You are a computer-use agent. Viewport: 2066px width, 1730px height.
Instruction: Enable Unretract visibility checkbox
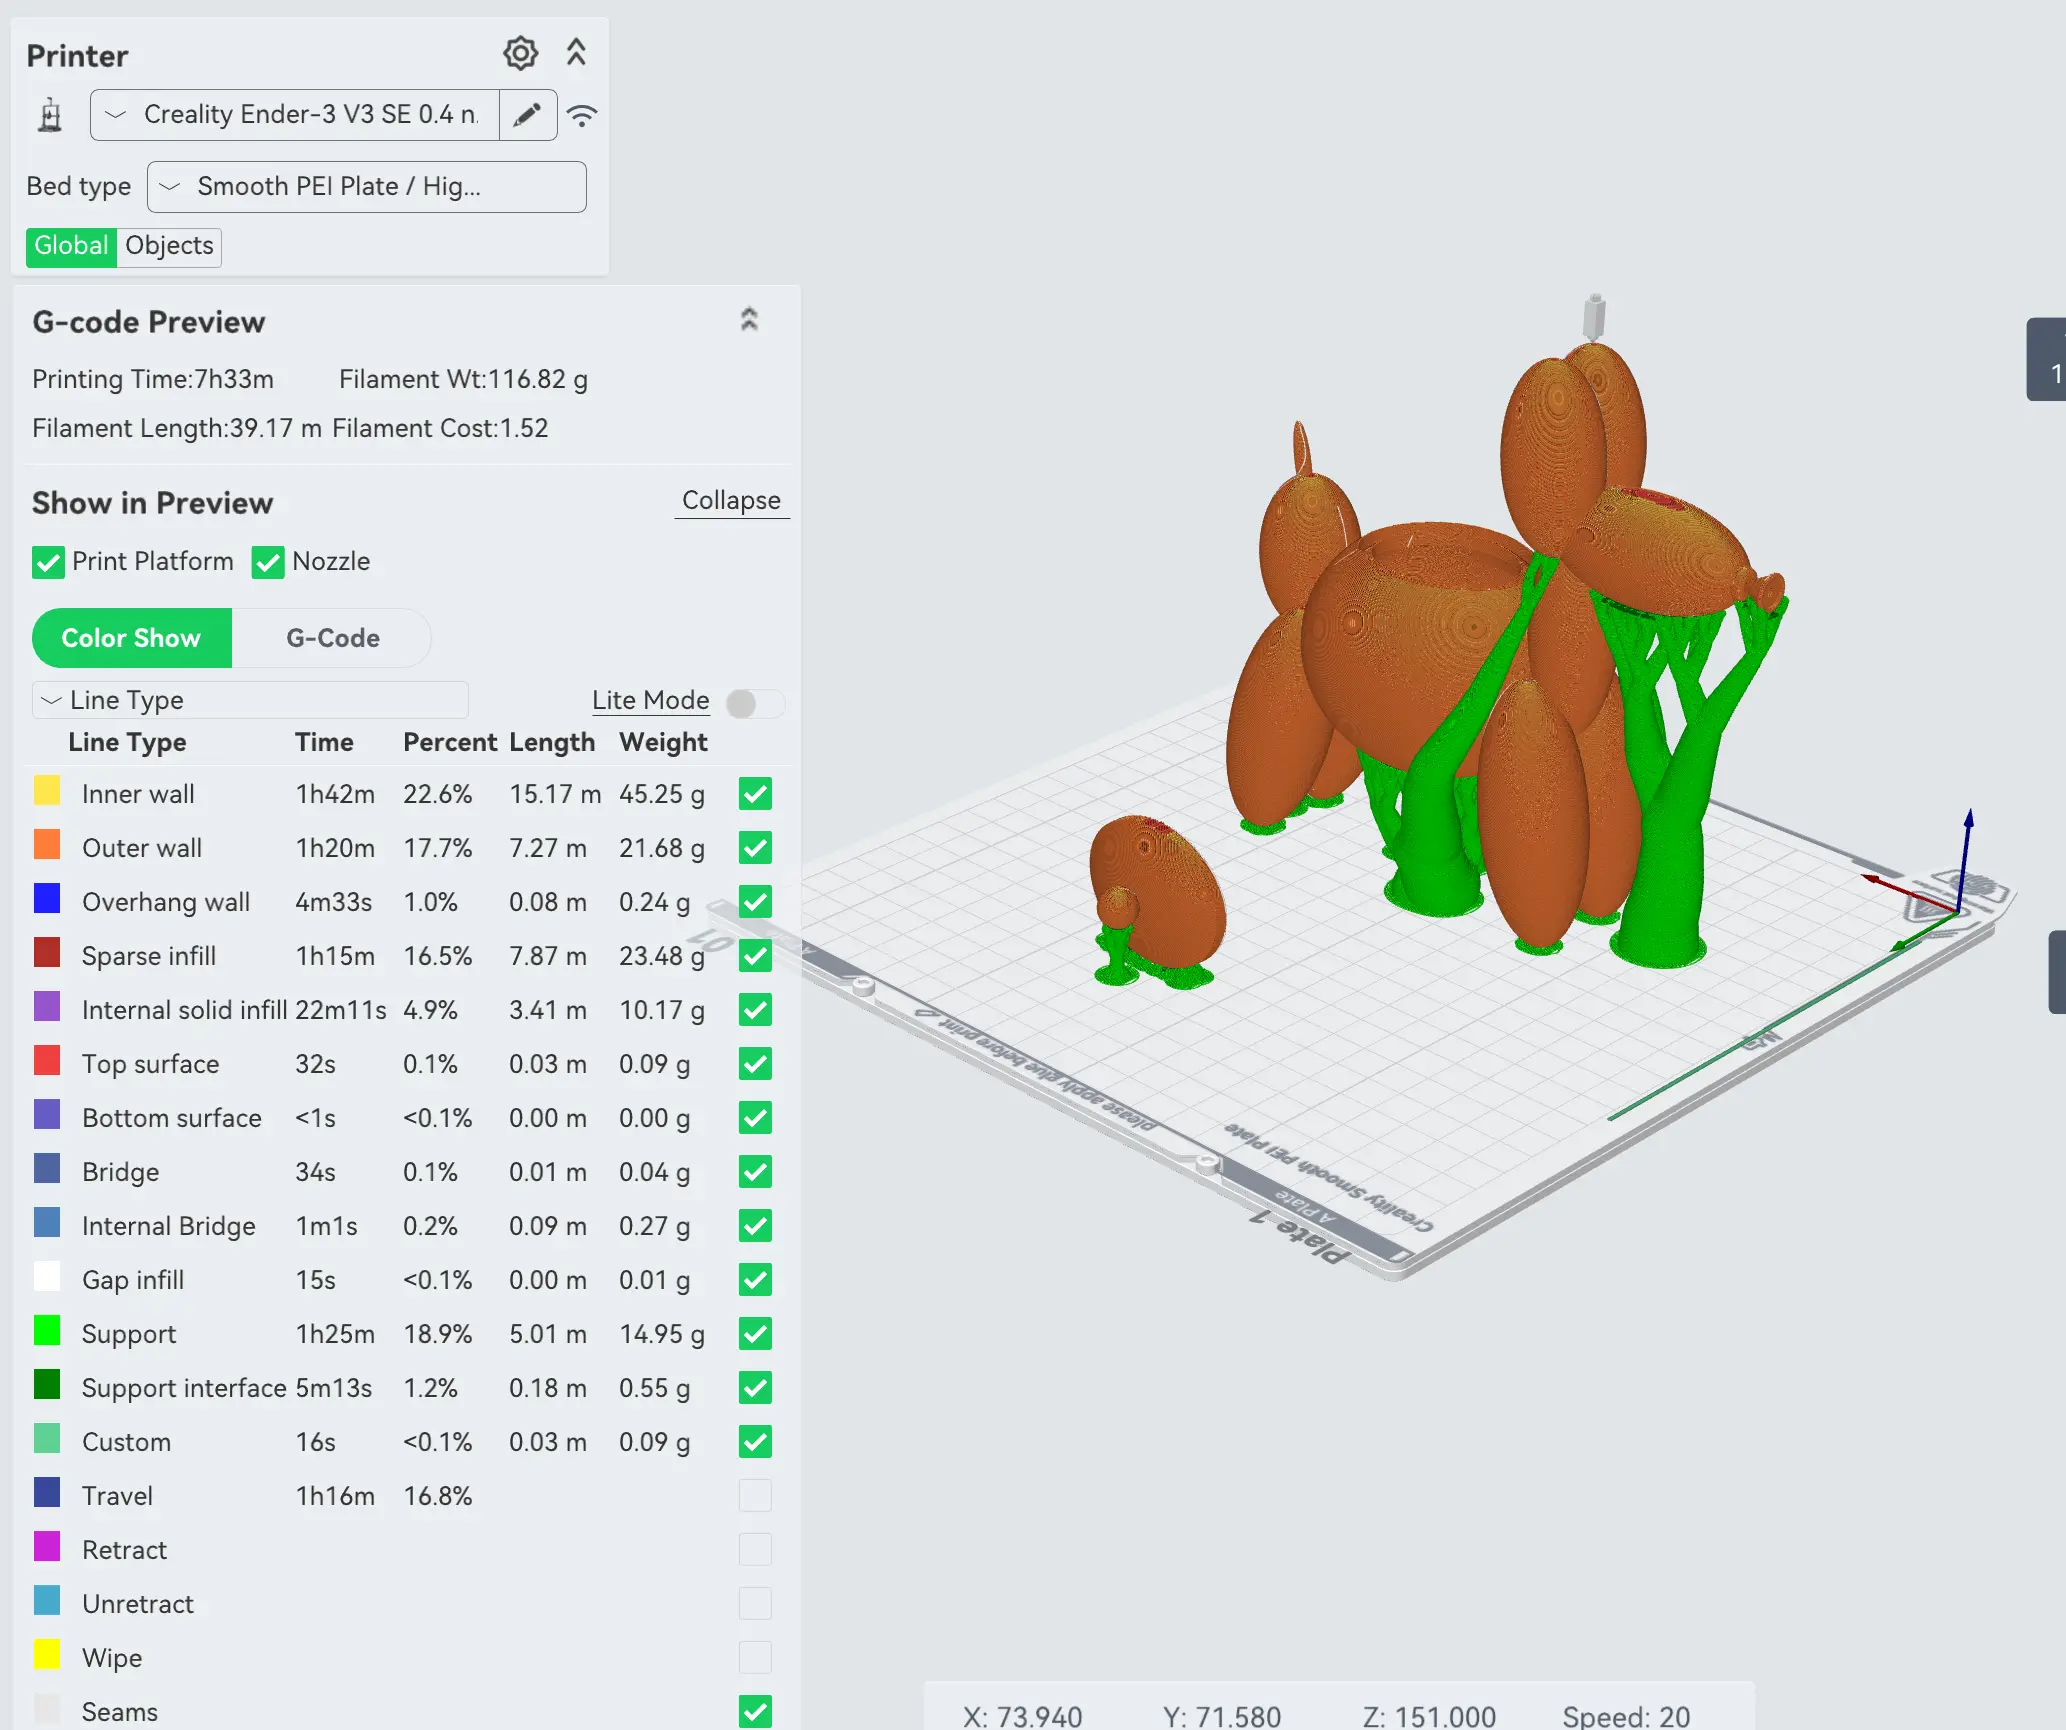755,1604
